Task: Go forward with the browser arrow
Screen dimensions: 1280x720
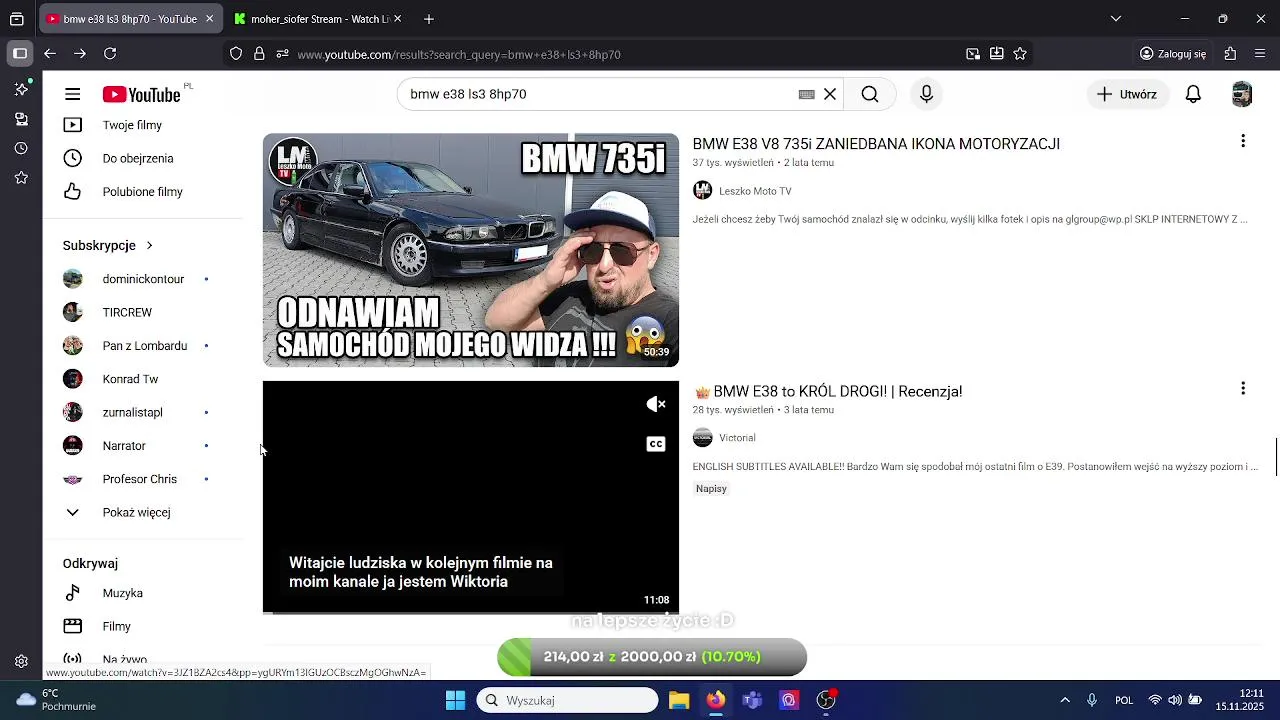Action: pos(80,54)
